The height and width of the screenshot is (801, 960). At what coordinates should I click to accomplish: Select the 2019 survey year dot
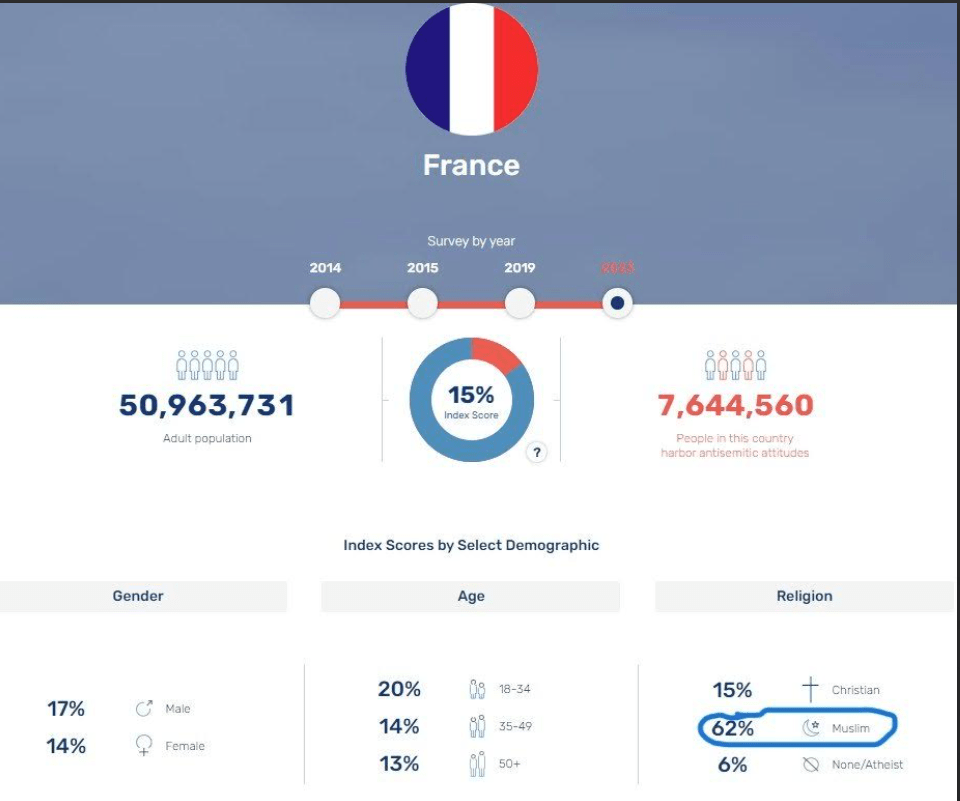(x=520, y=303)
